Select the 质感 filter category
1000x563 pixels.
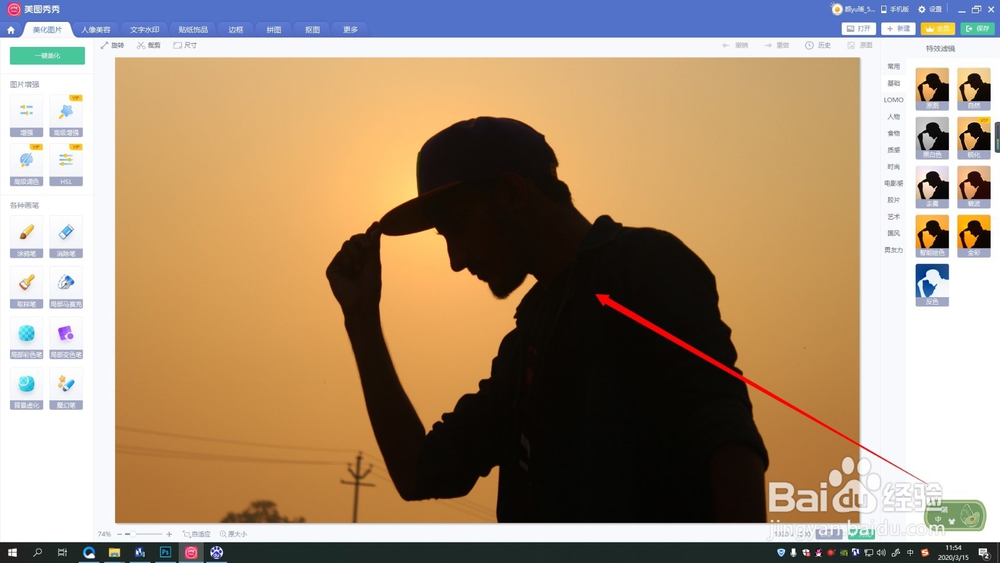[893, 150]
